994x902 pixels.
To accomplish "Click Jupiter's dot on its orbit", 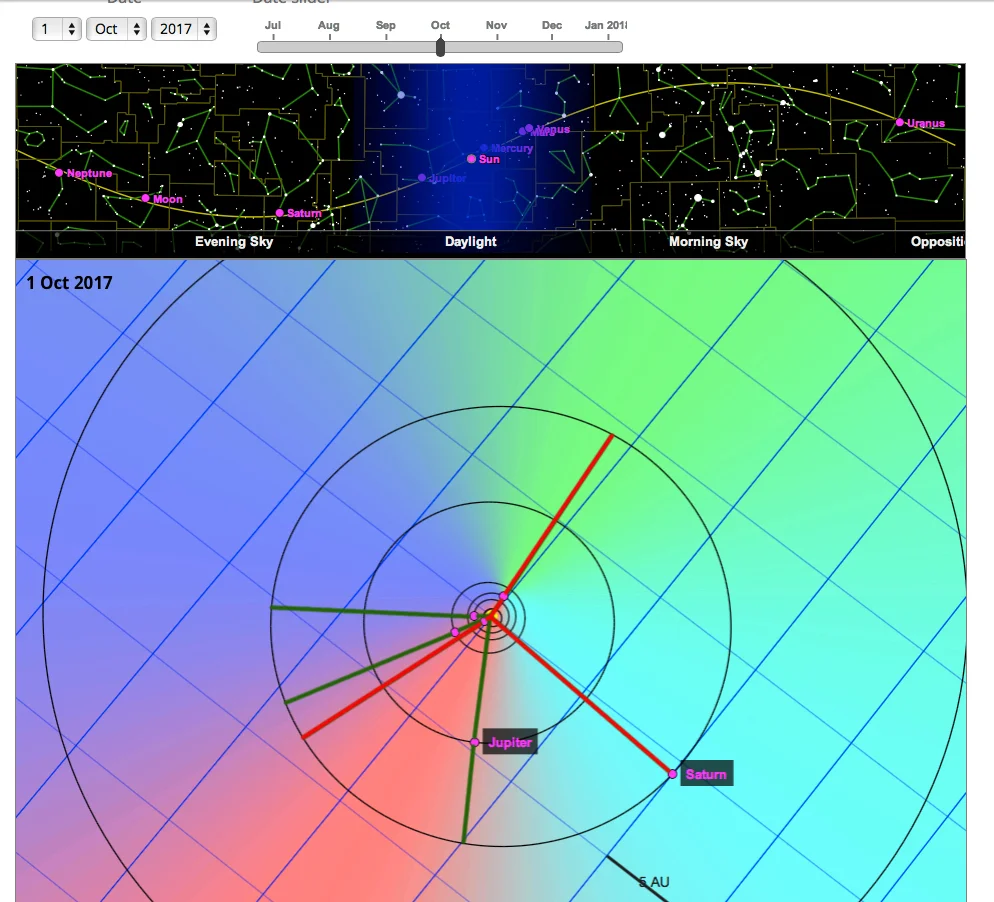I will (x=474, y=742).
